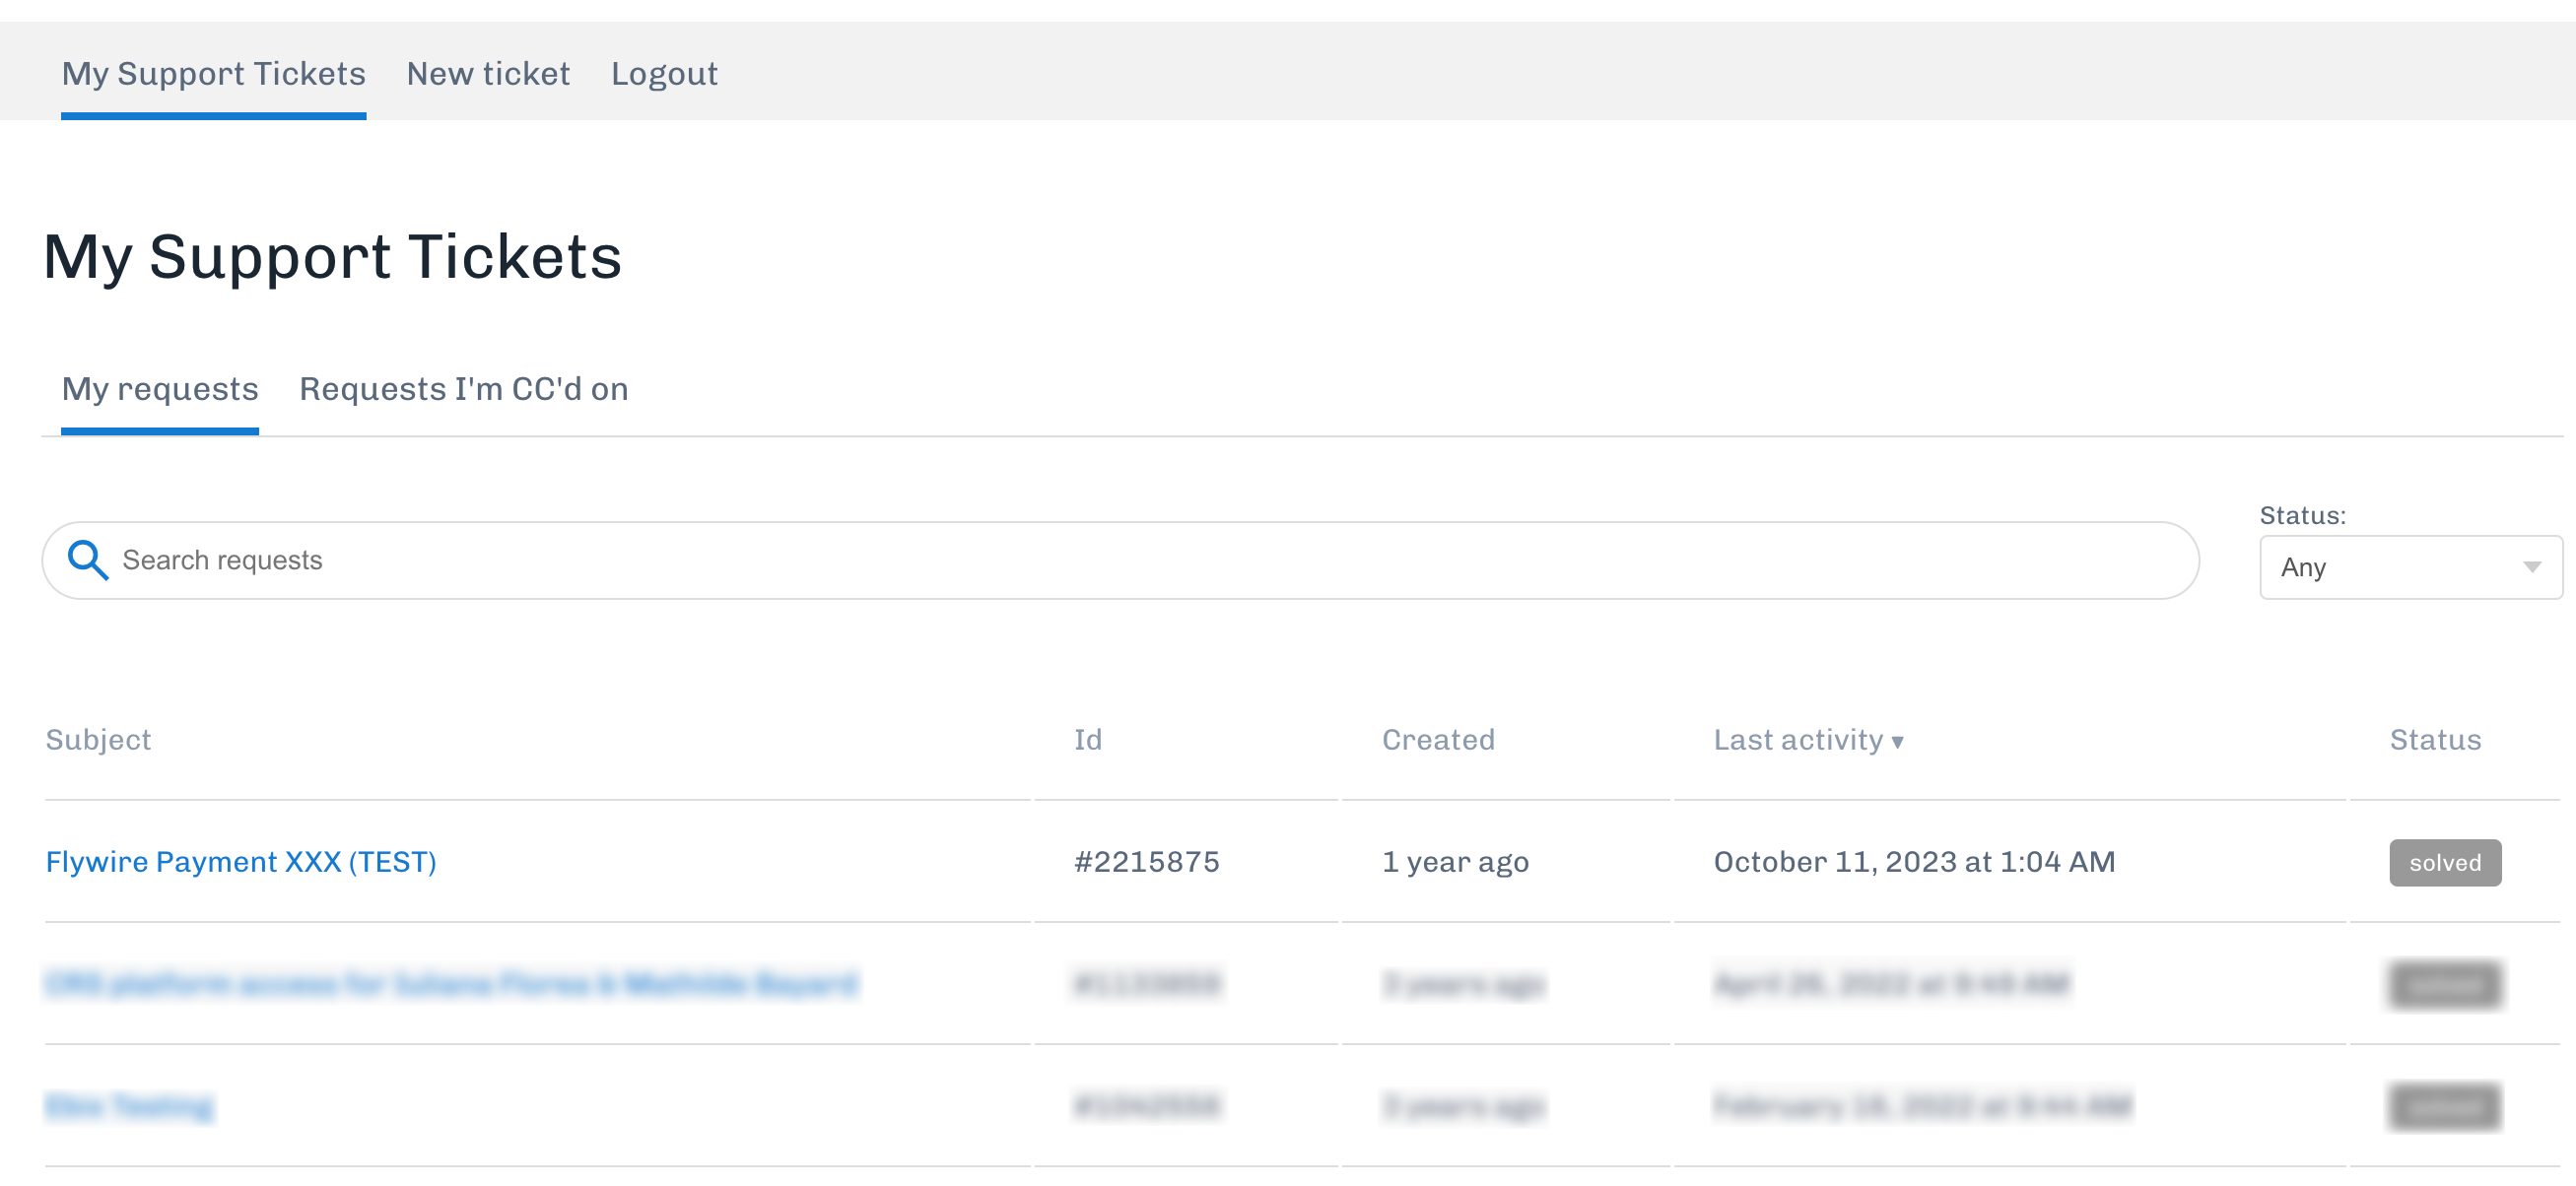Viewport: 2576px width, 1186px height.
Task: Click the magnifying glass search icon
Action: point(87,560)
